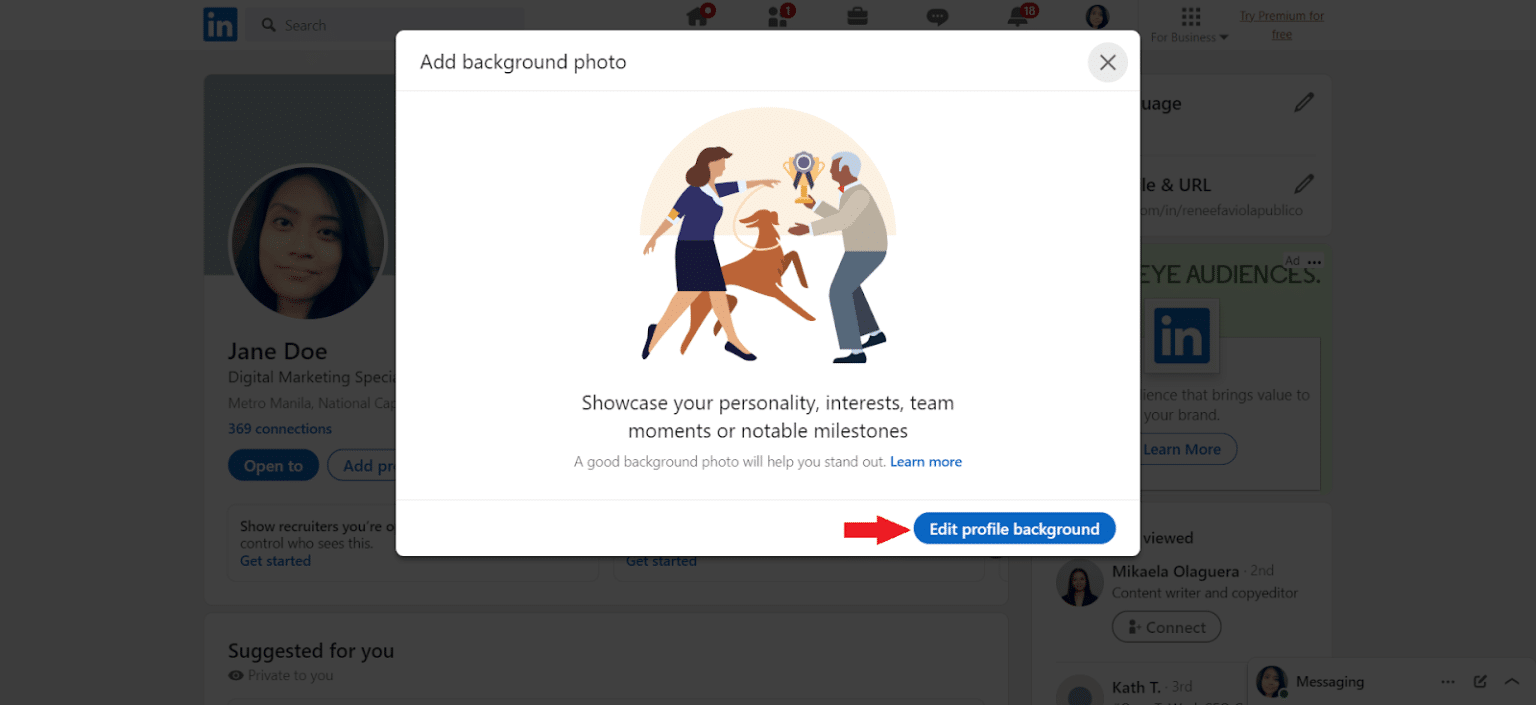Viewport: 1536px width, 705px height.
Task: Connect with Mikaela Olaguera
Action: [1166, 627]
